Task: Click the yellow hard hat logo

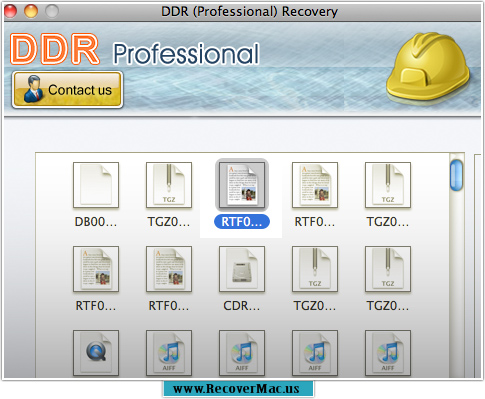Action: tap(429, 68)
